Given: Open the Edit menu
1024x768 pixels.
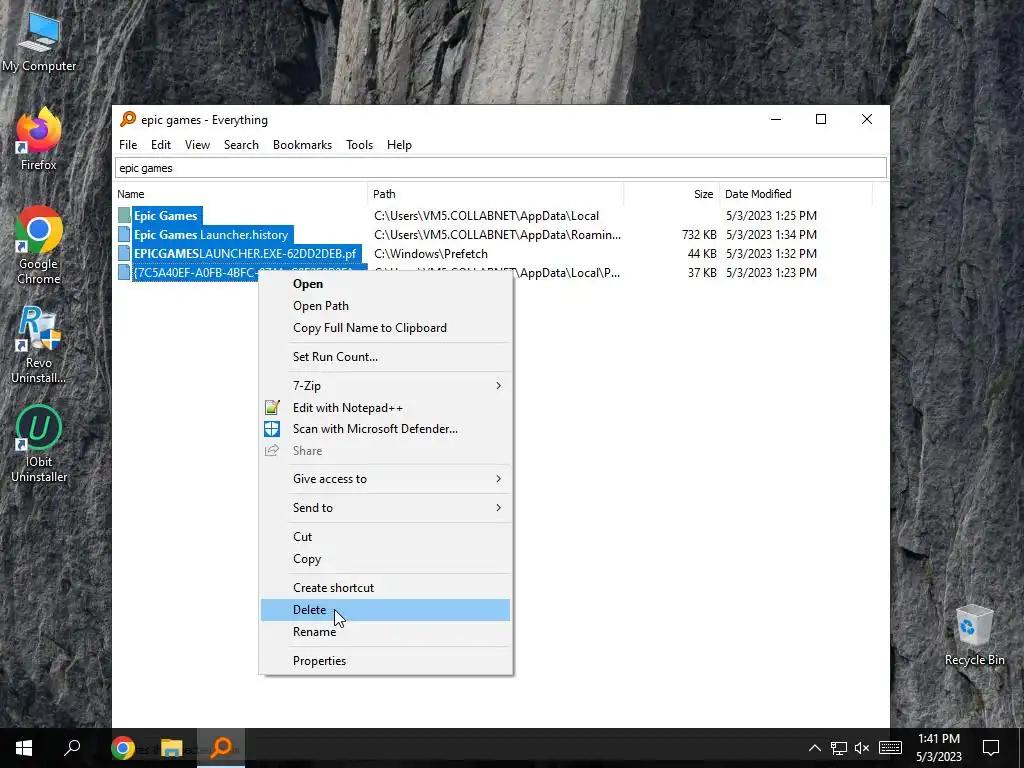Looking at the screenshot, I should point(161,145).
